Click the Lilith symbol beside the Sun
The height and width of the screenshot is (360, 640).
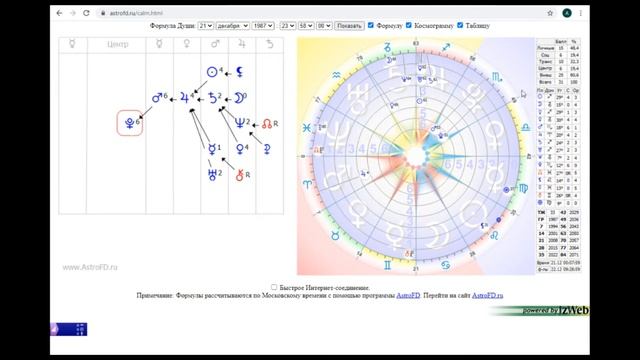point(240,72)
